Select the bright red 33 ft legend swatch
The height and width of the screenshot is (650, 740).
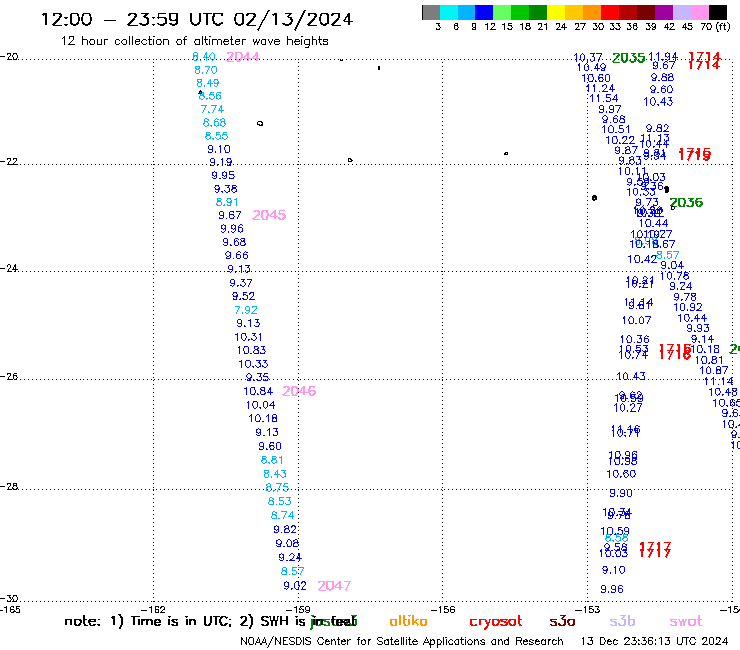[610, 12]
